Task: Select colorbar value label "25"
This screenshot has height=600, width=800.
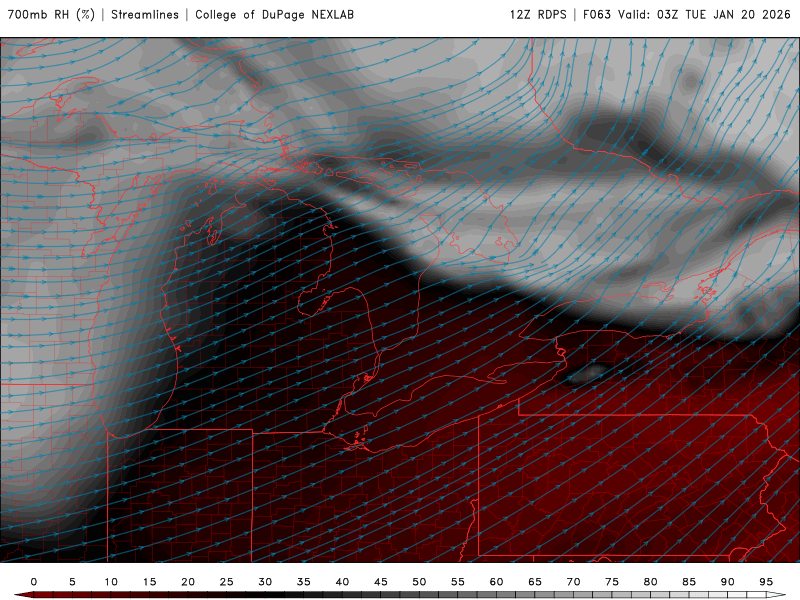Action: (x=227, y=582)
